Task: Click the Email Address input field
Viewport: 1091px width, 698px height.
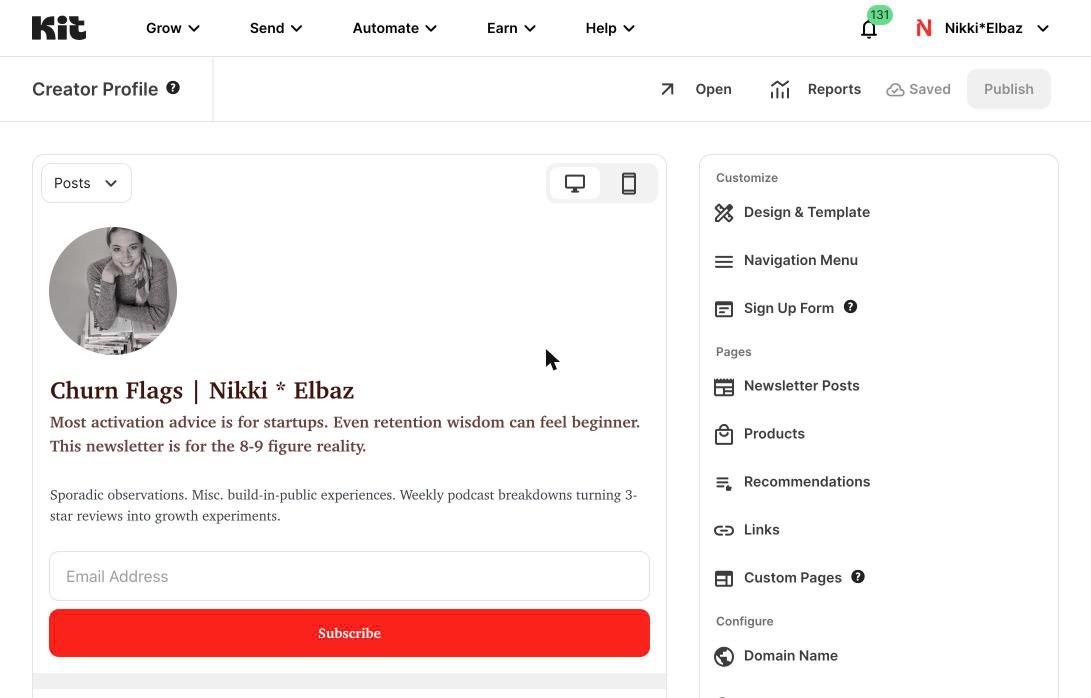Action: pos(349,576)
